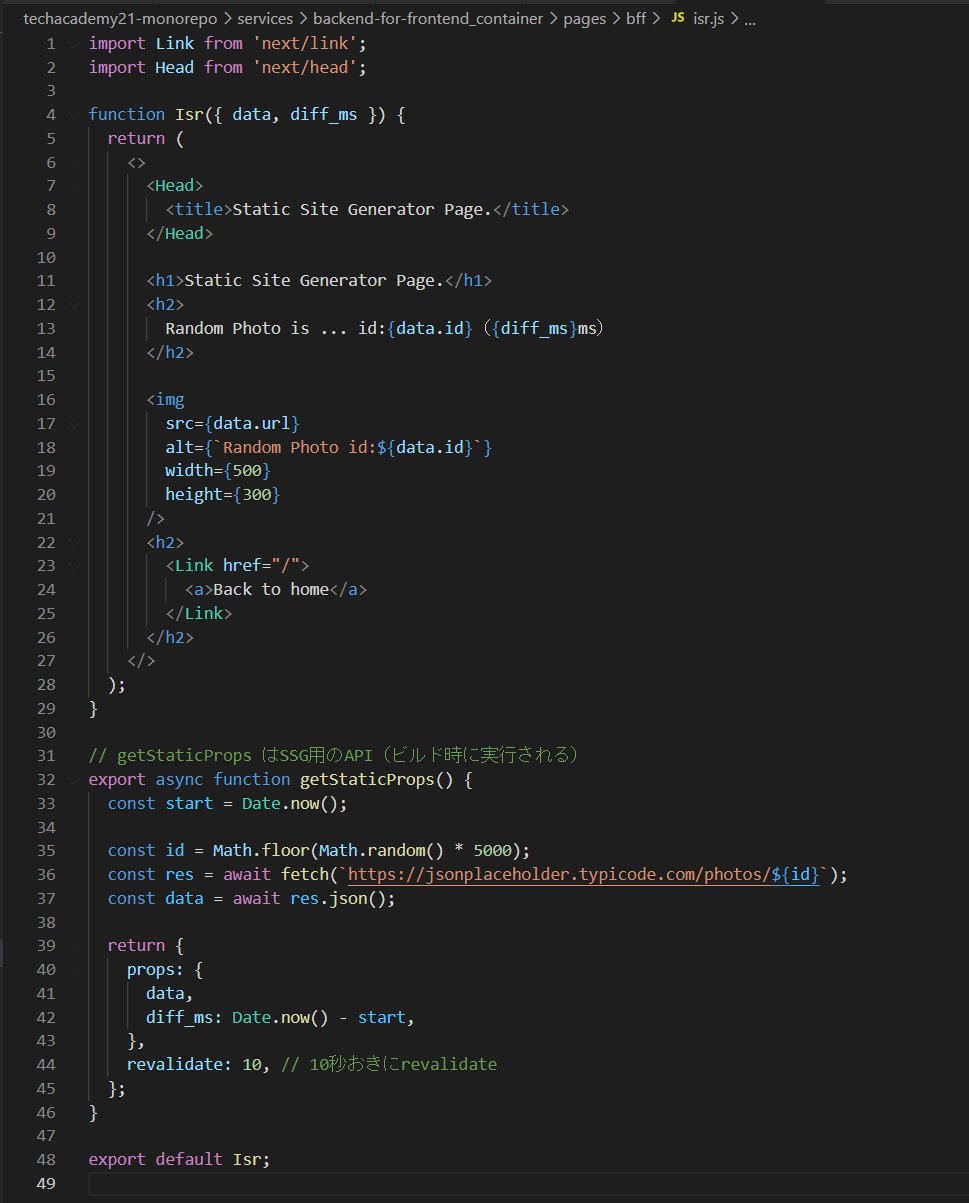Image resolution: width=969 pixels, height=1203 pixels.
Task: Select the bff breadcrumb folder
Action: pos(636,18)
